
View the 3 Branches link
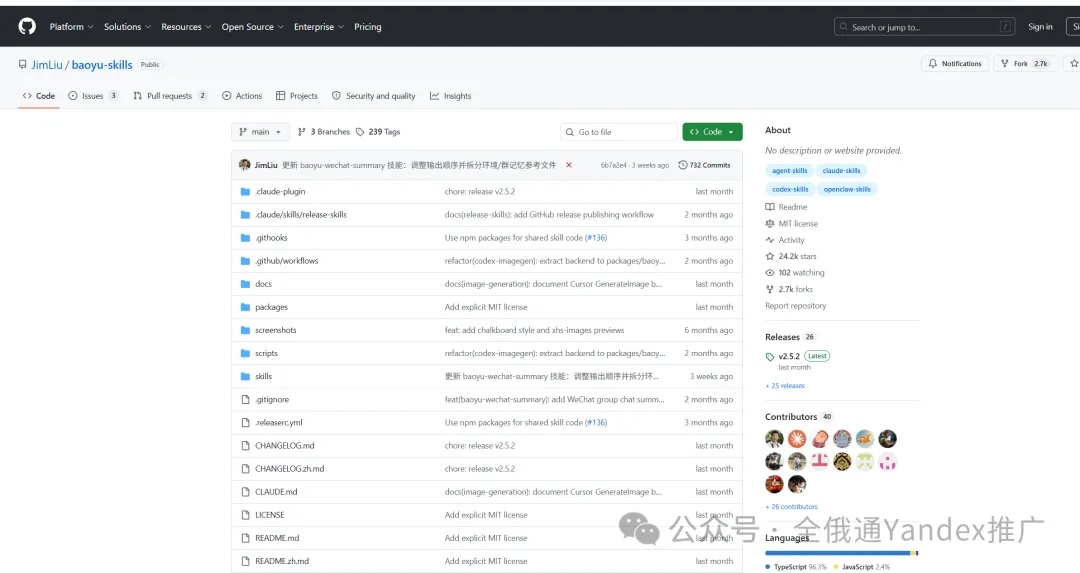pos(324,132)
